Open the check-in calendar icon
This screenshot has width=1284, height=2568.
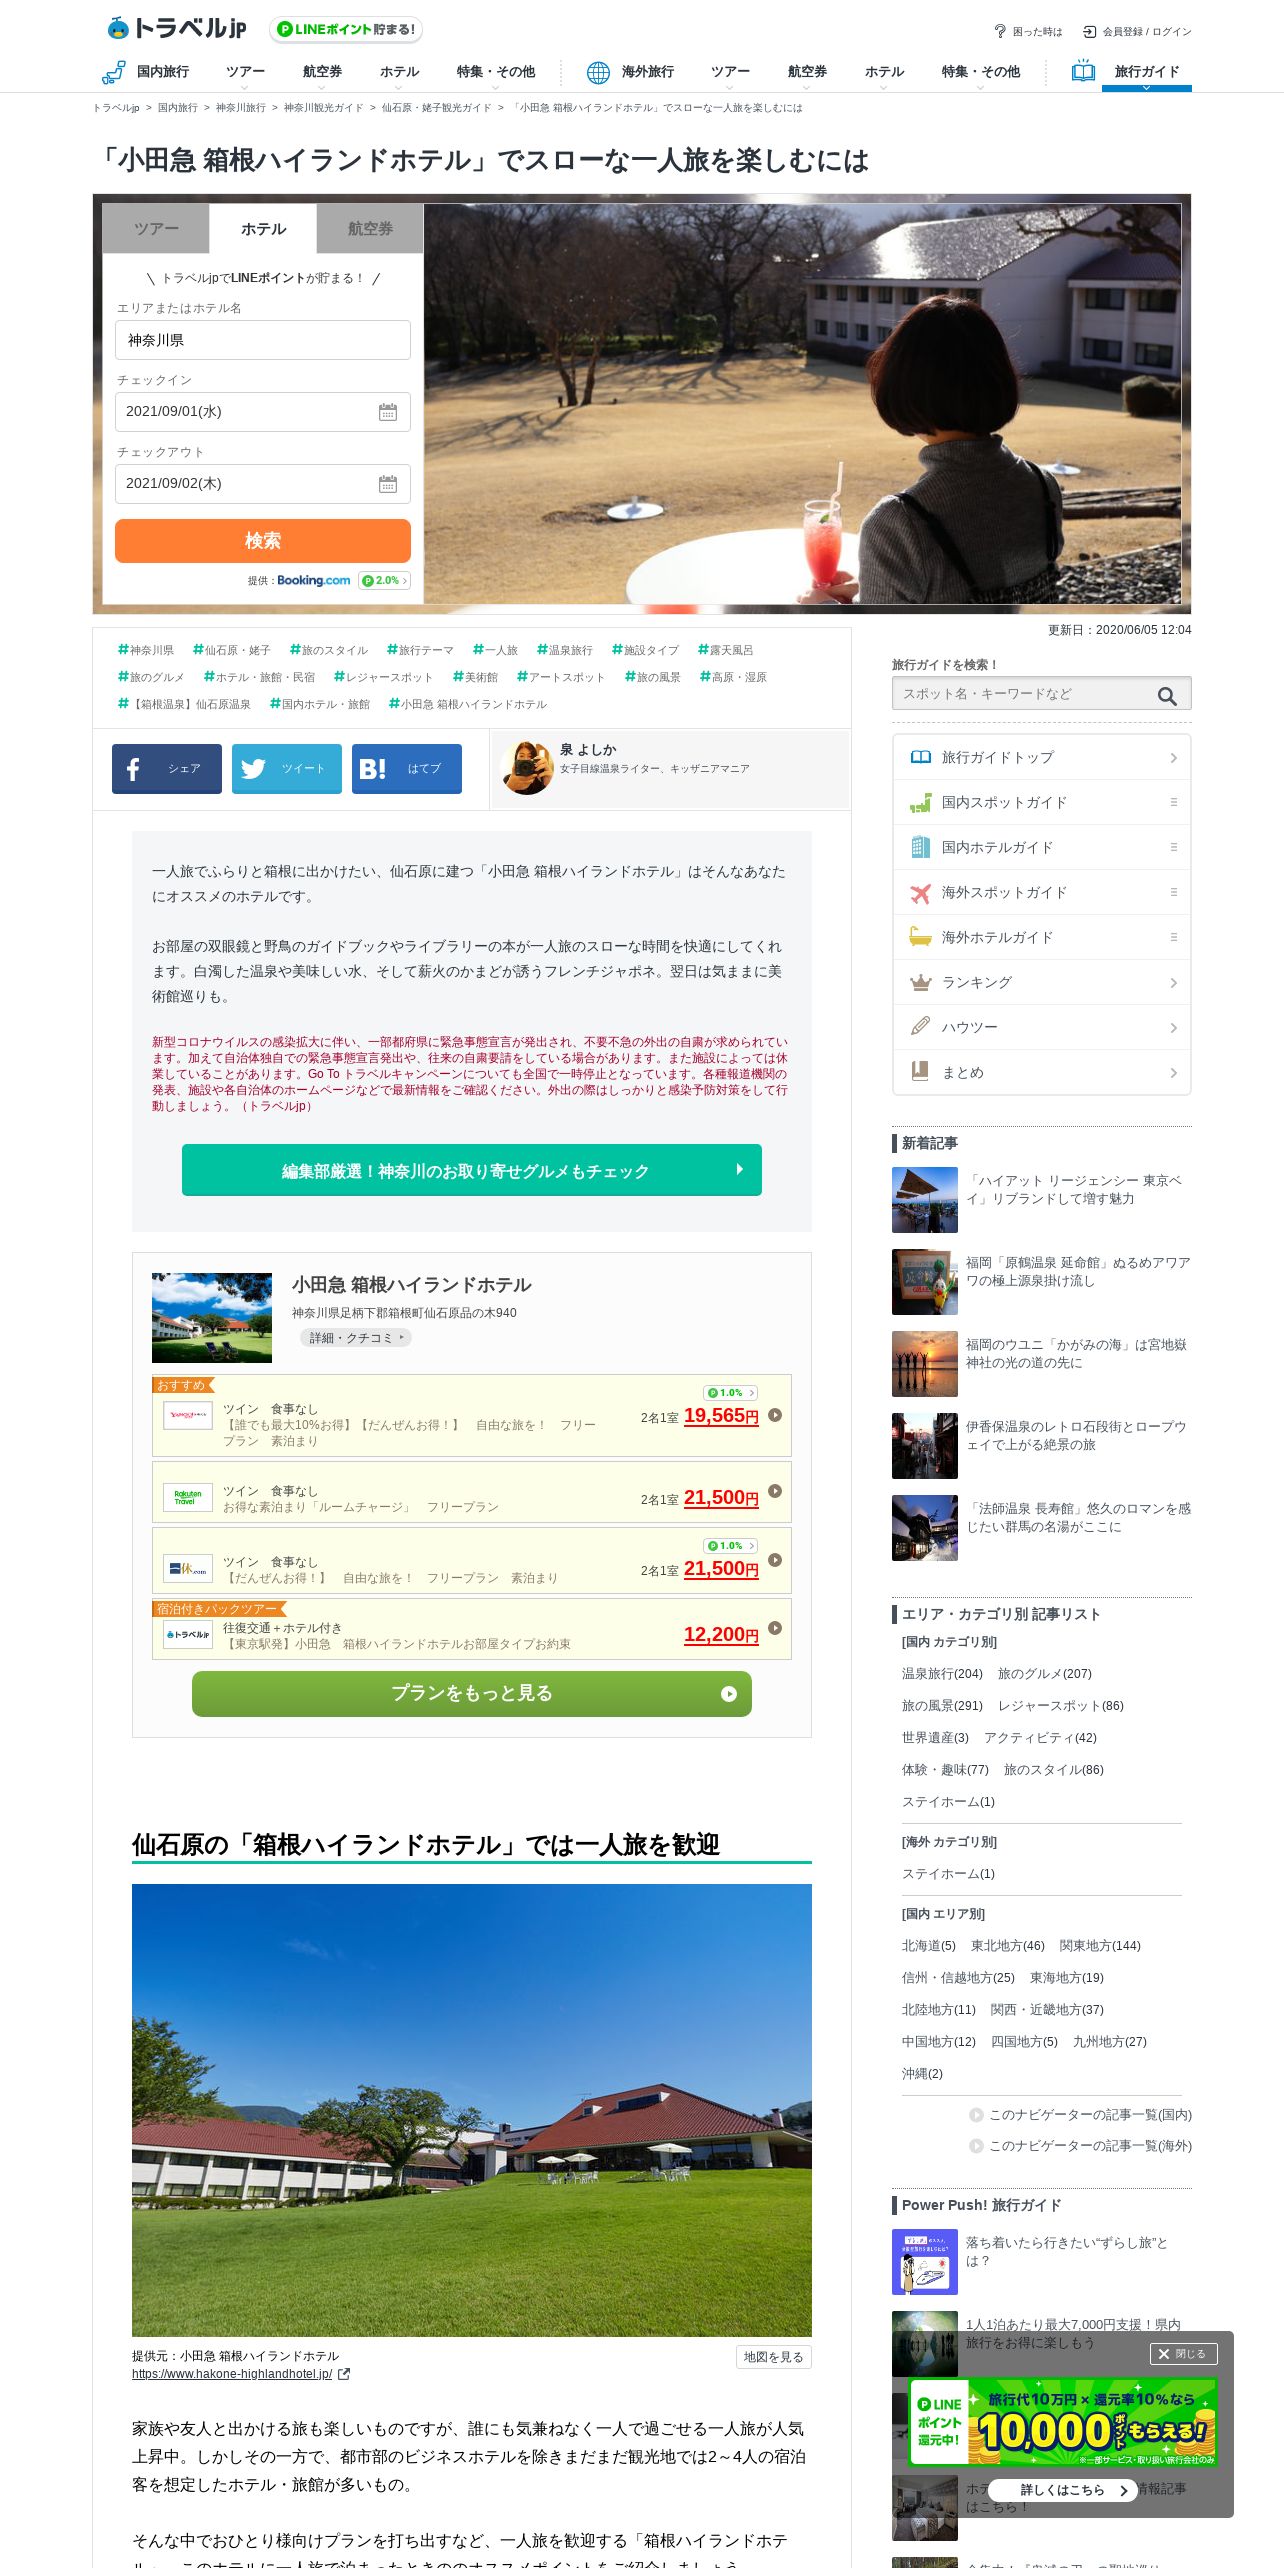click(x=388, y=412)
